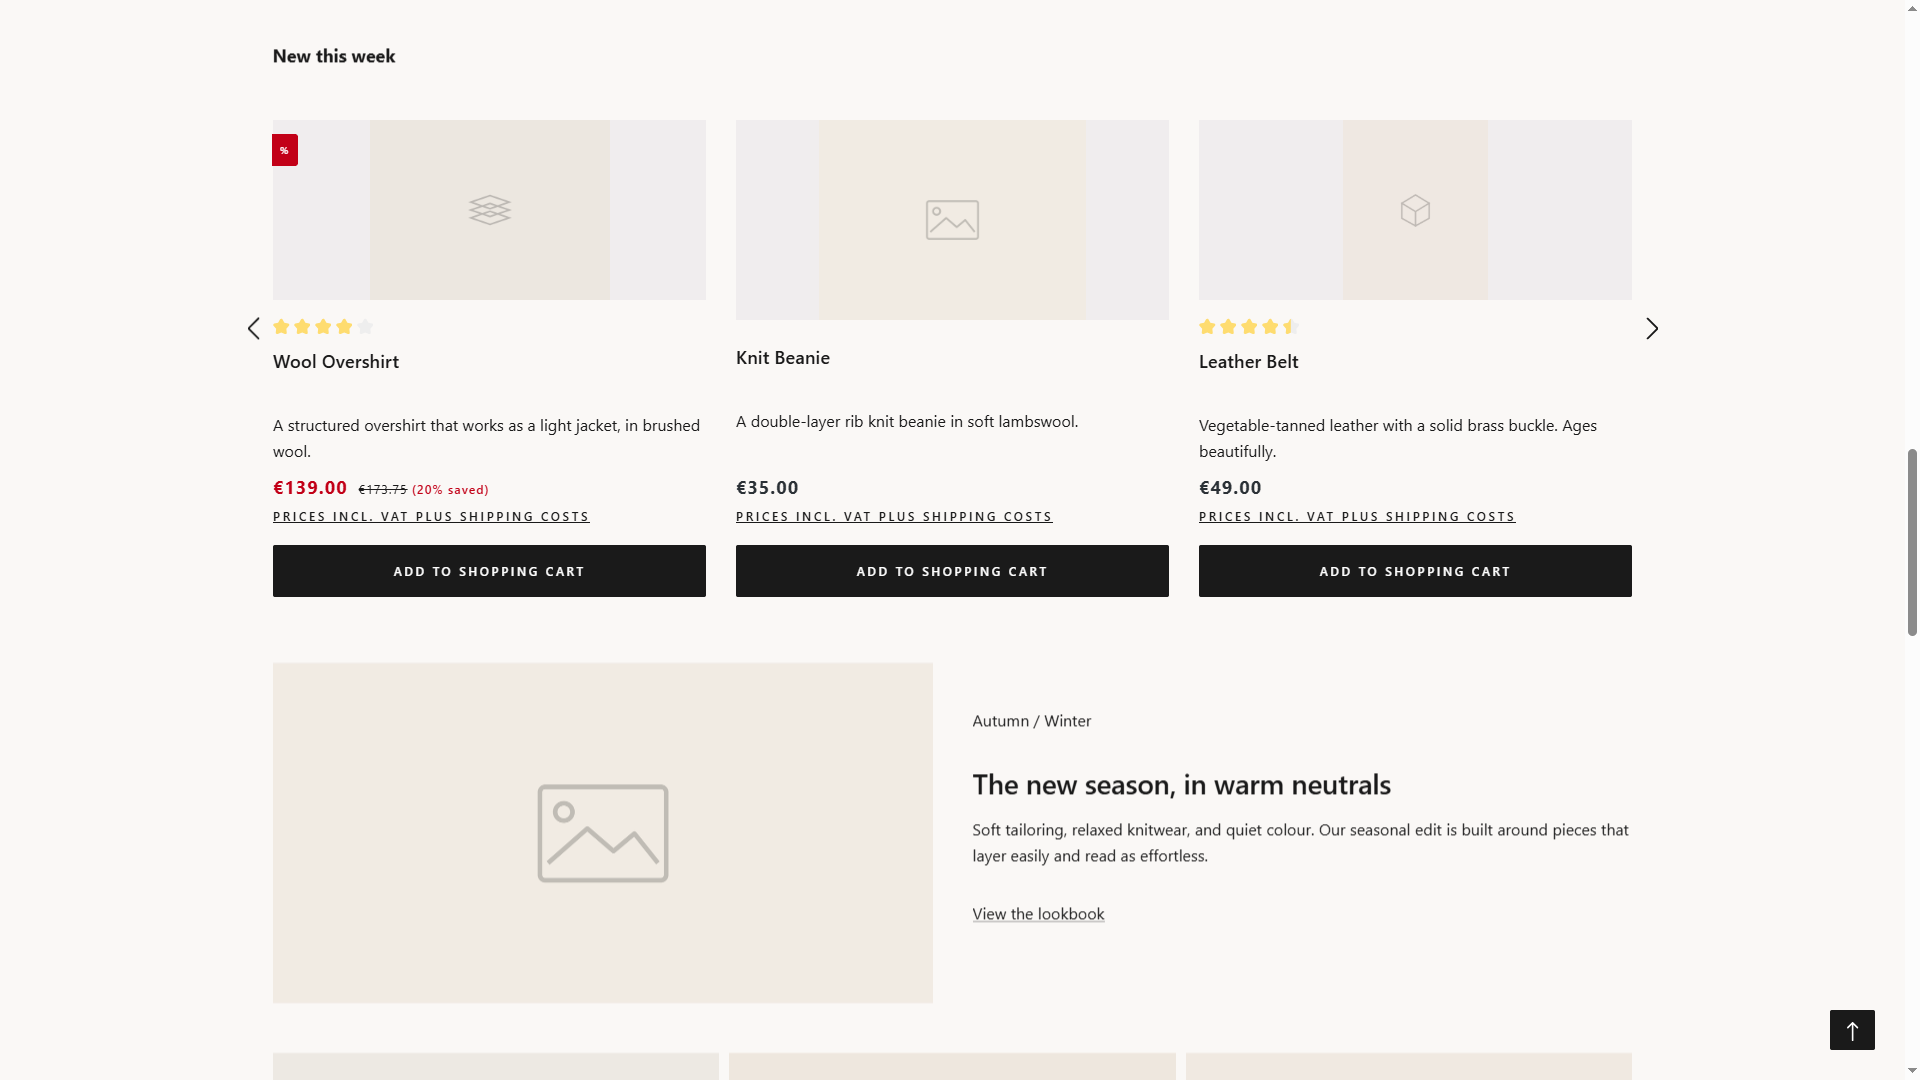Click the (20% saved) label

click(451, 490)
